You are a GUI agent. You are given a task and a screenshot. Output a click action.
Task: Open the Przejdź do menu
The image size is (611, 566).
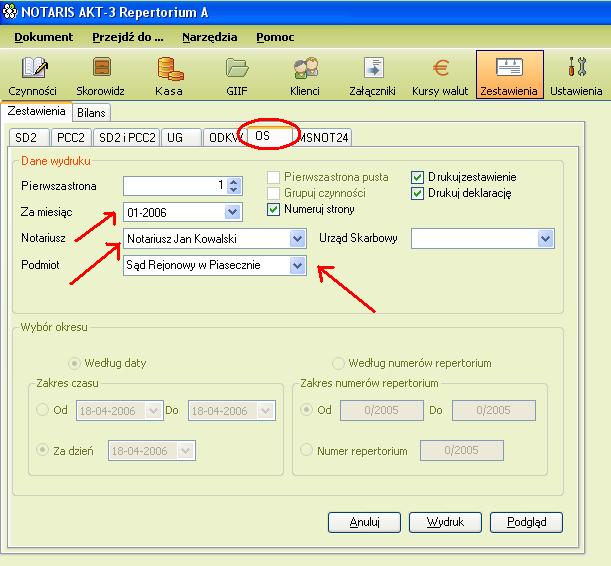(x=128, y=37)
